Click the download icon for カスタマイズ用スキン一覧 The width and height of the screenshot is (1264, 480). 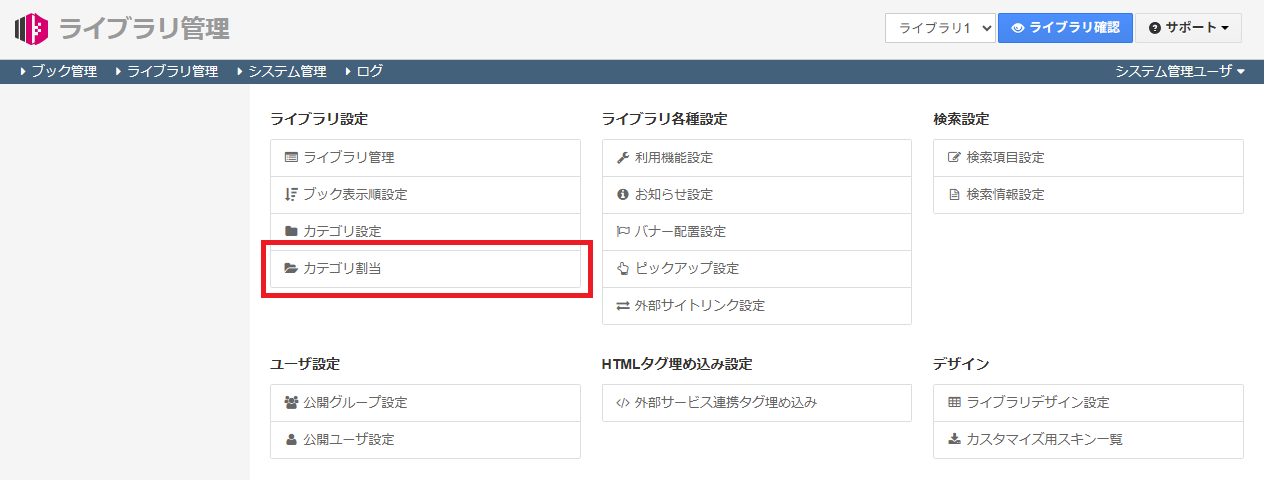(954, 440)
